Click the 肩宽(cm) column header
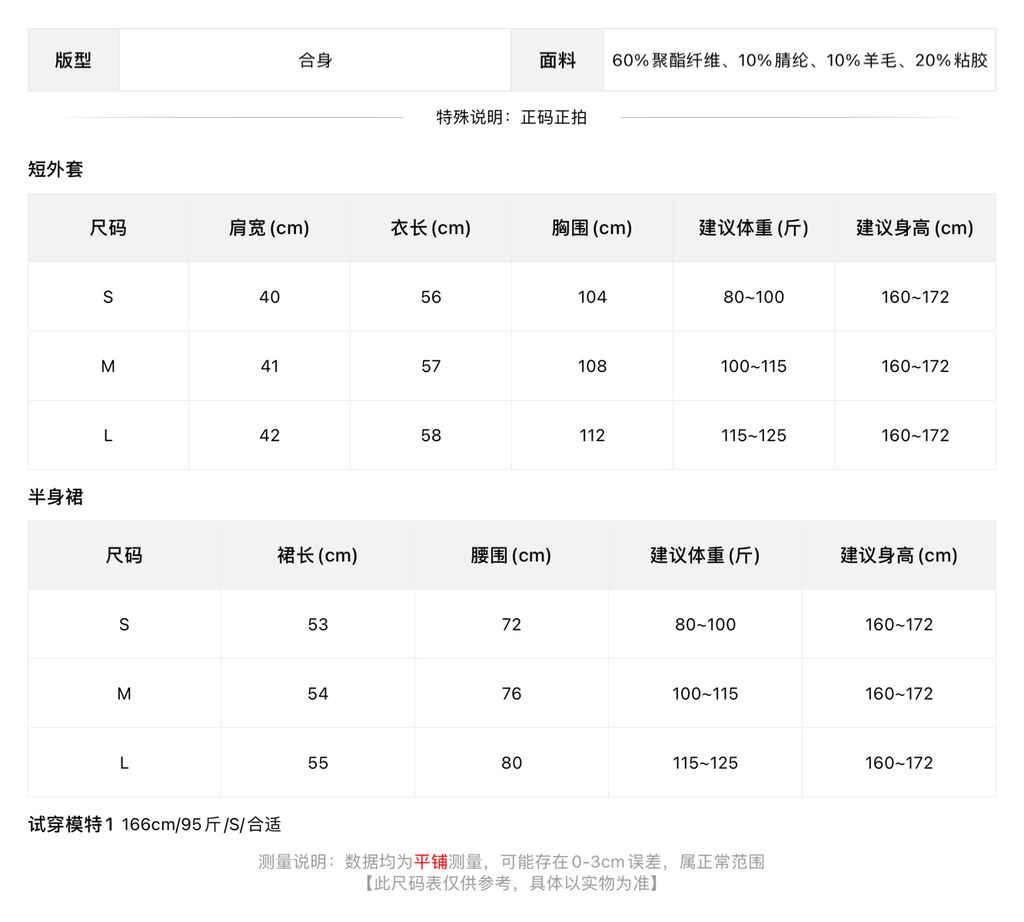1024x922 pixels. pos(269,228)
